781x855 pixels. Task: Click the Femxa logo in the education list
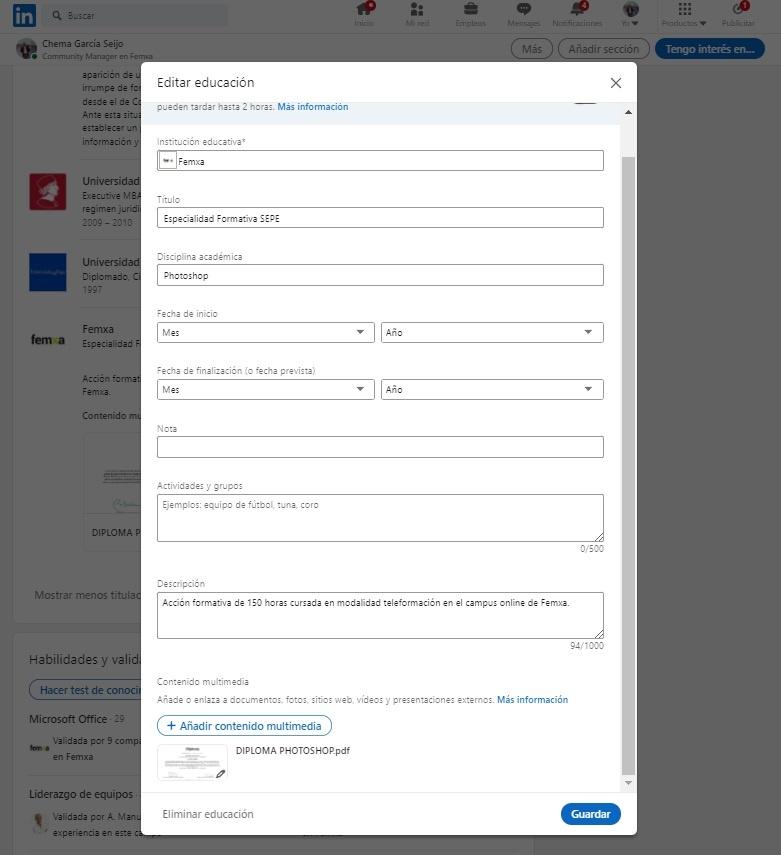[x=48, y=340]
